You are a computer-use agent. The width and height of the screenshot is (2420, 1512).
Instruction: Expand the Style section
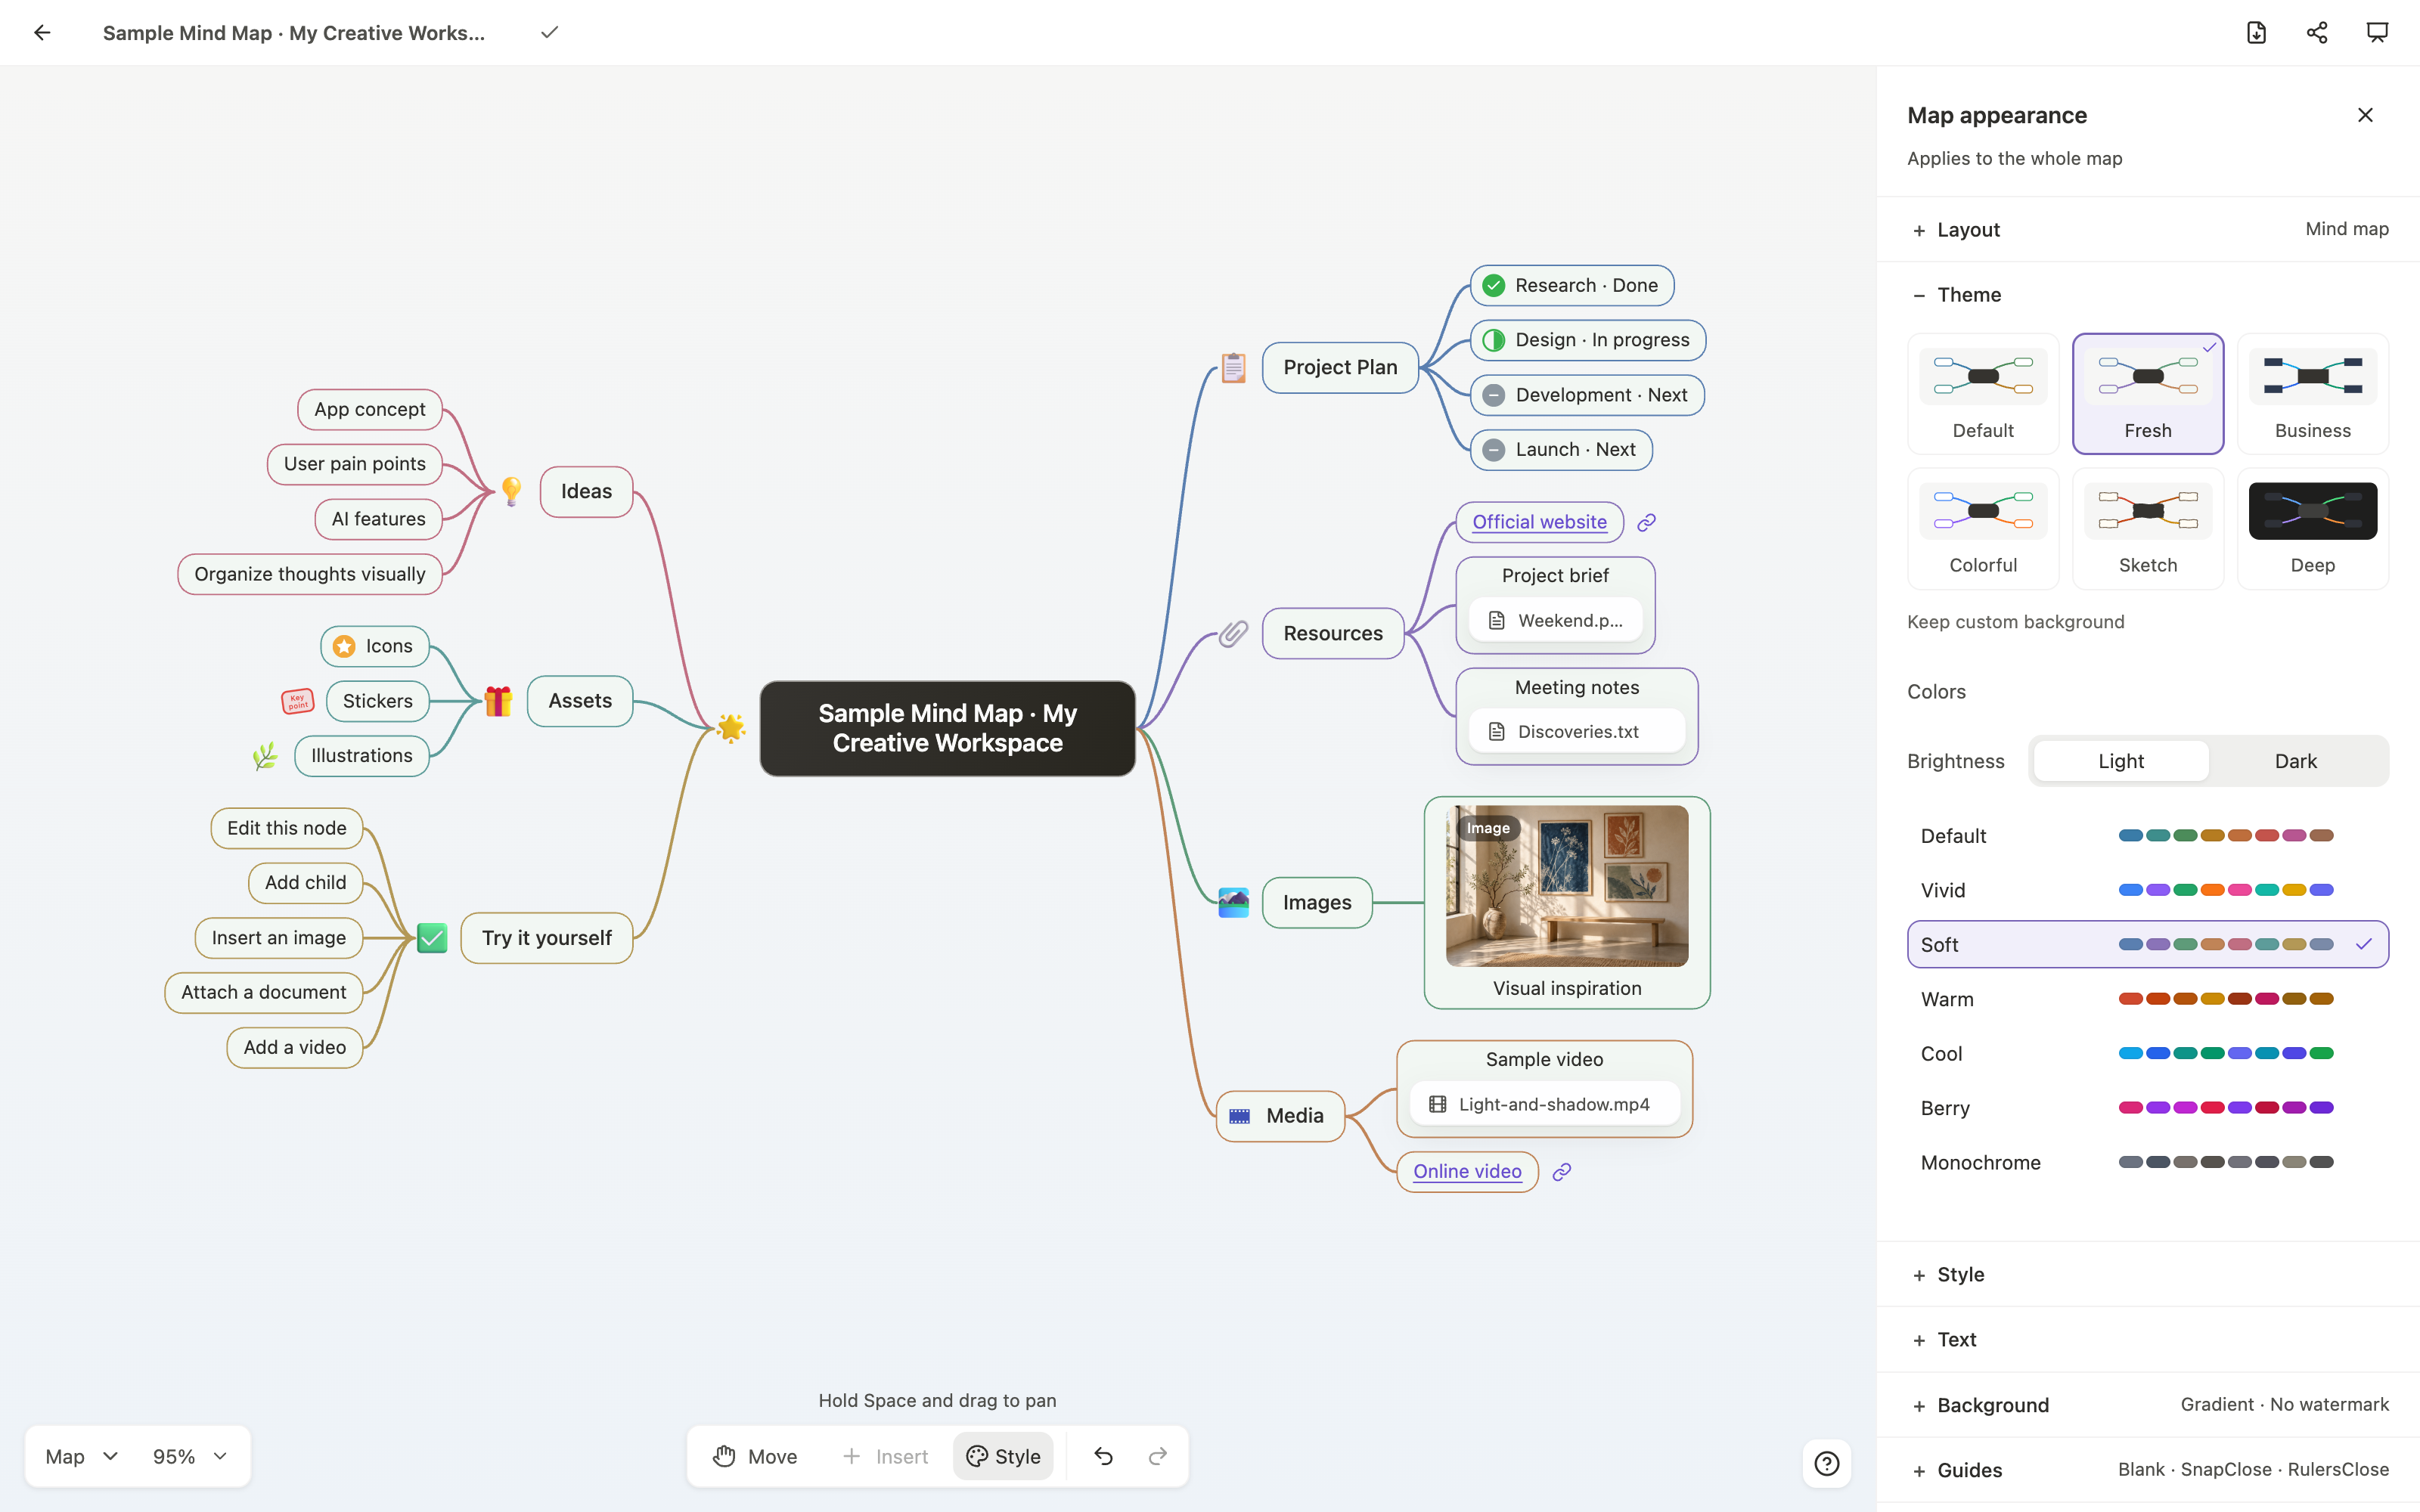2147,1274
